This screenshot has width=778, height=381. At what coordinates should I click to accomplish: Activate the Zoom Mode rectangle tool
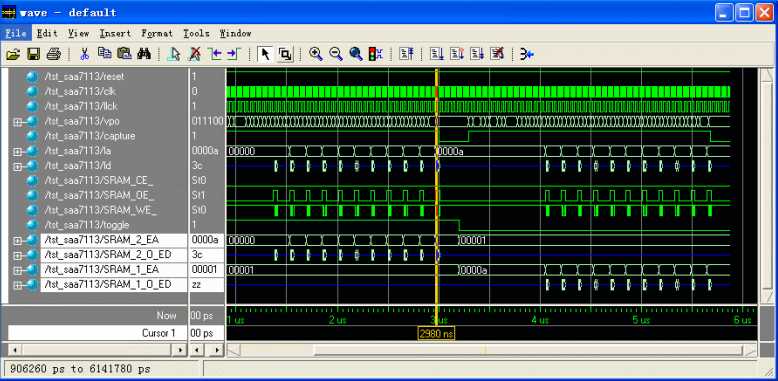pos(285,54)
